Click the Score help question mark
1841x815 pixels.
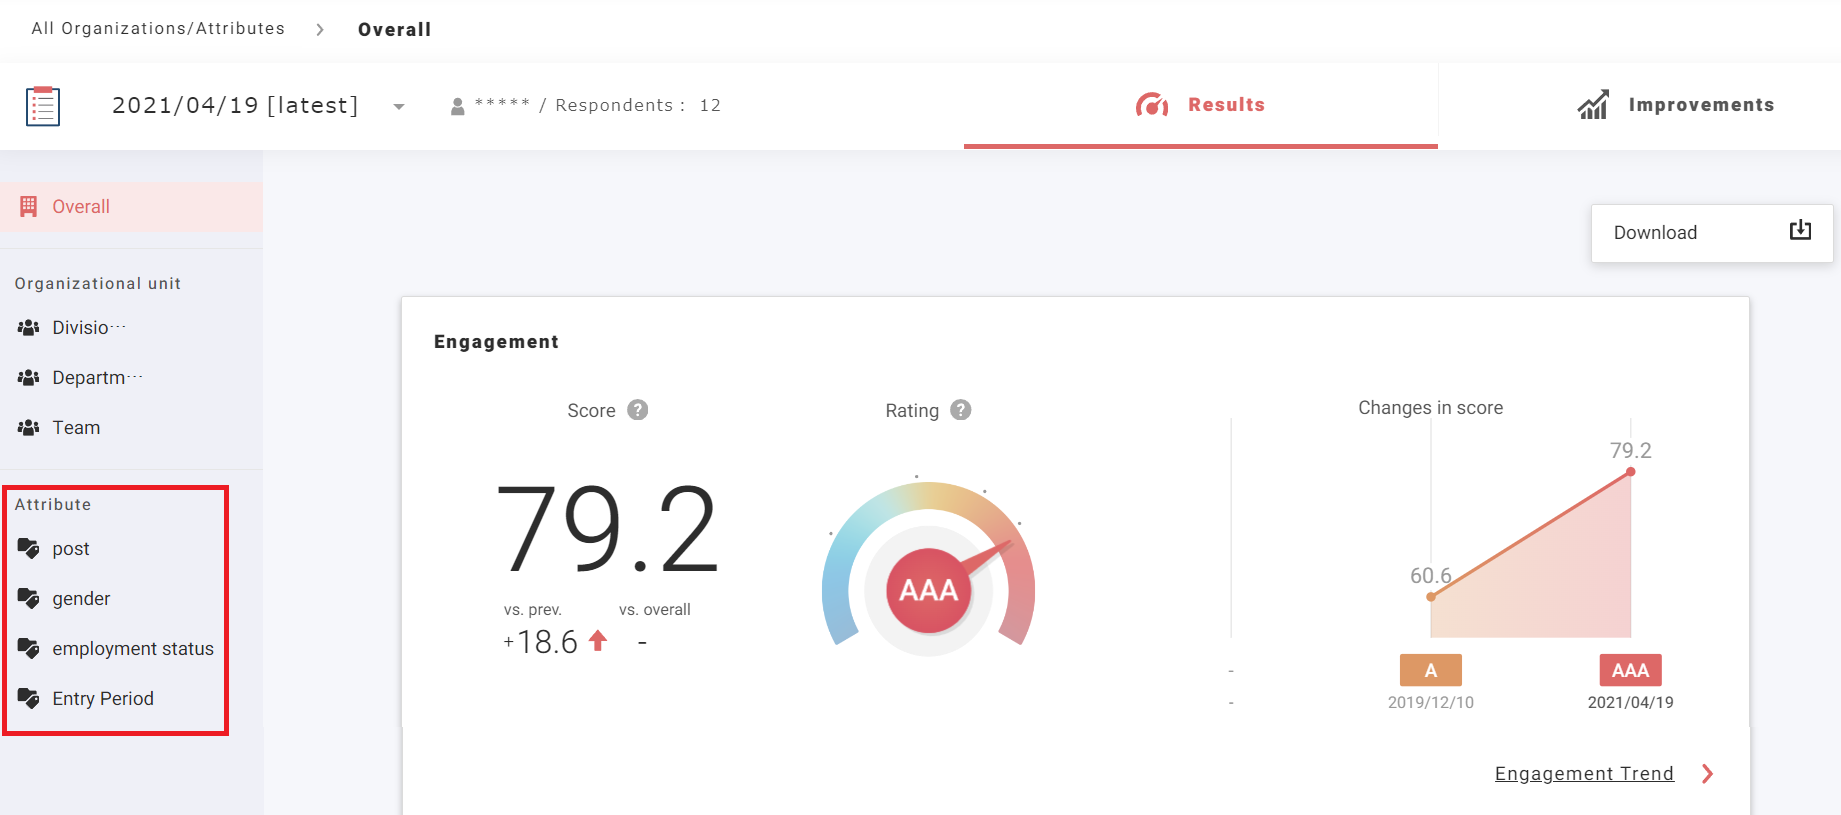pos(637,410)
